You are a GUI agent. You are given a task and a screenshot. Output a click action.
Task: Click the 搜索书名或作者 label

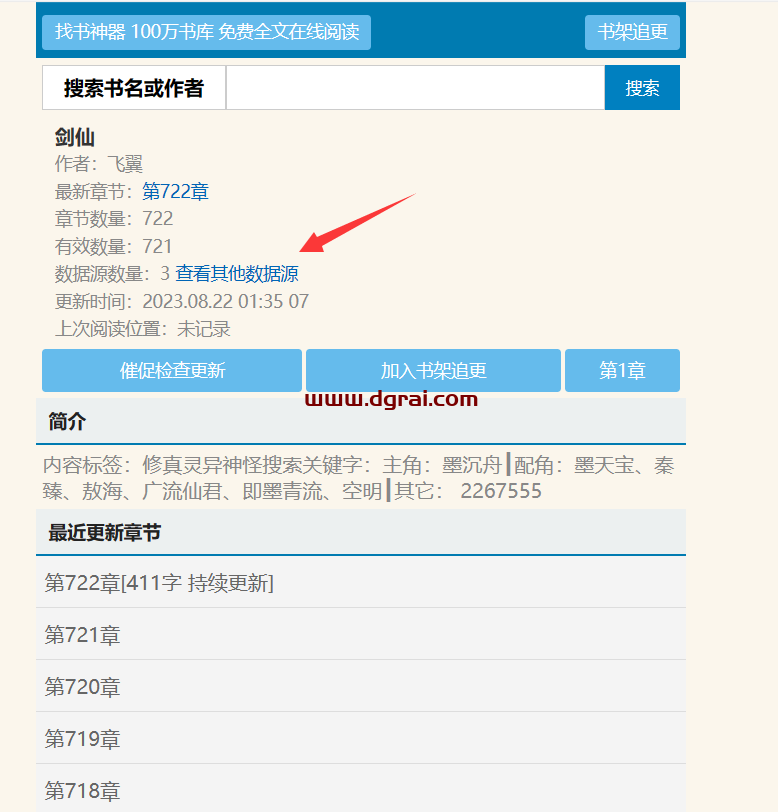[x=134, y=88]
